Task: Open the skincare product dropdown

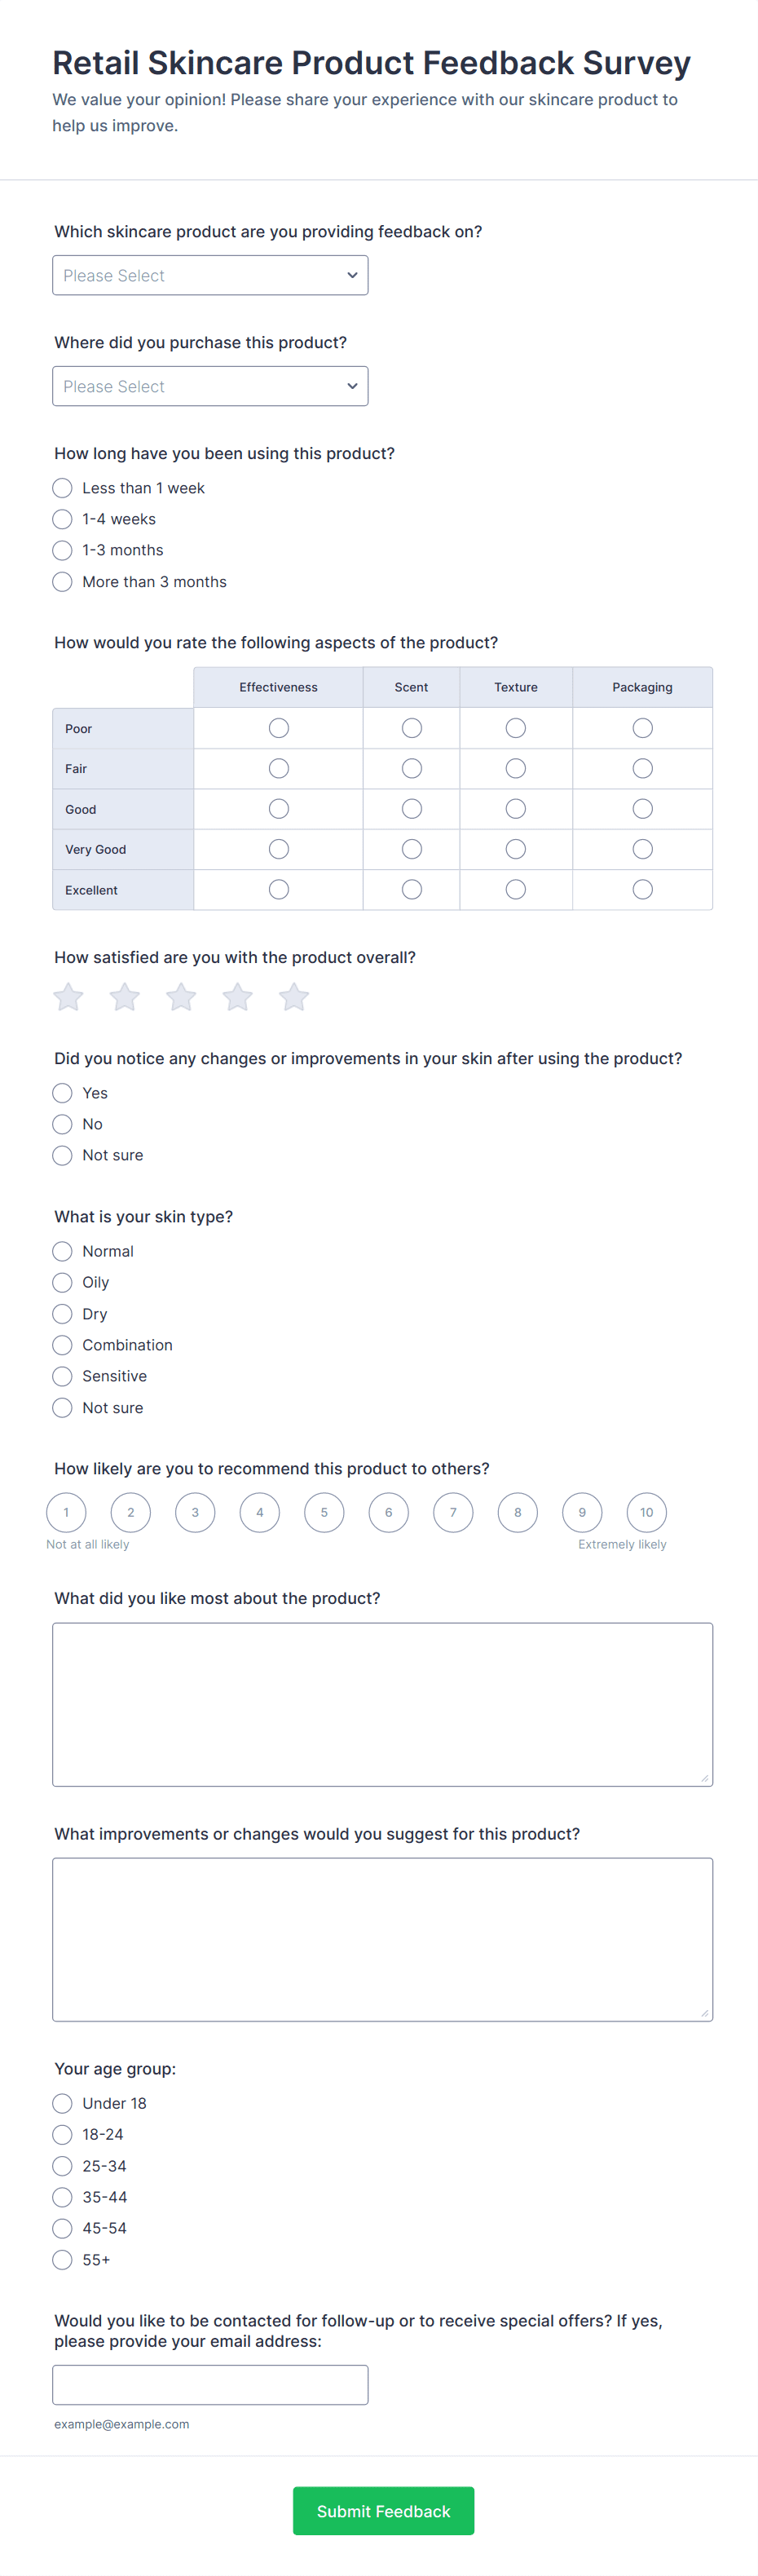Action: 210,275
